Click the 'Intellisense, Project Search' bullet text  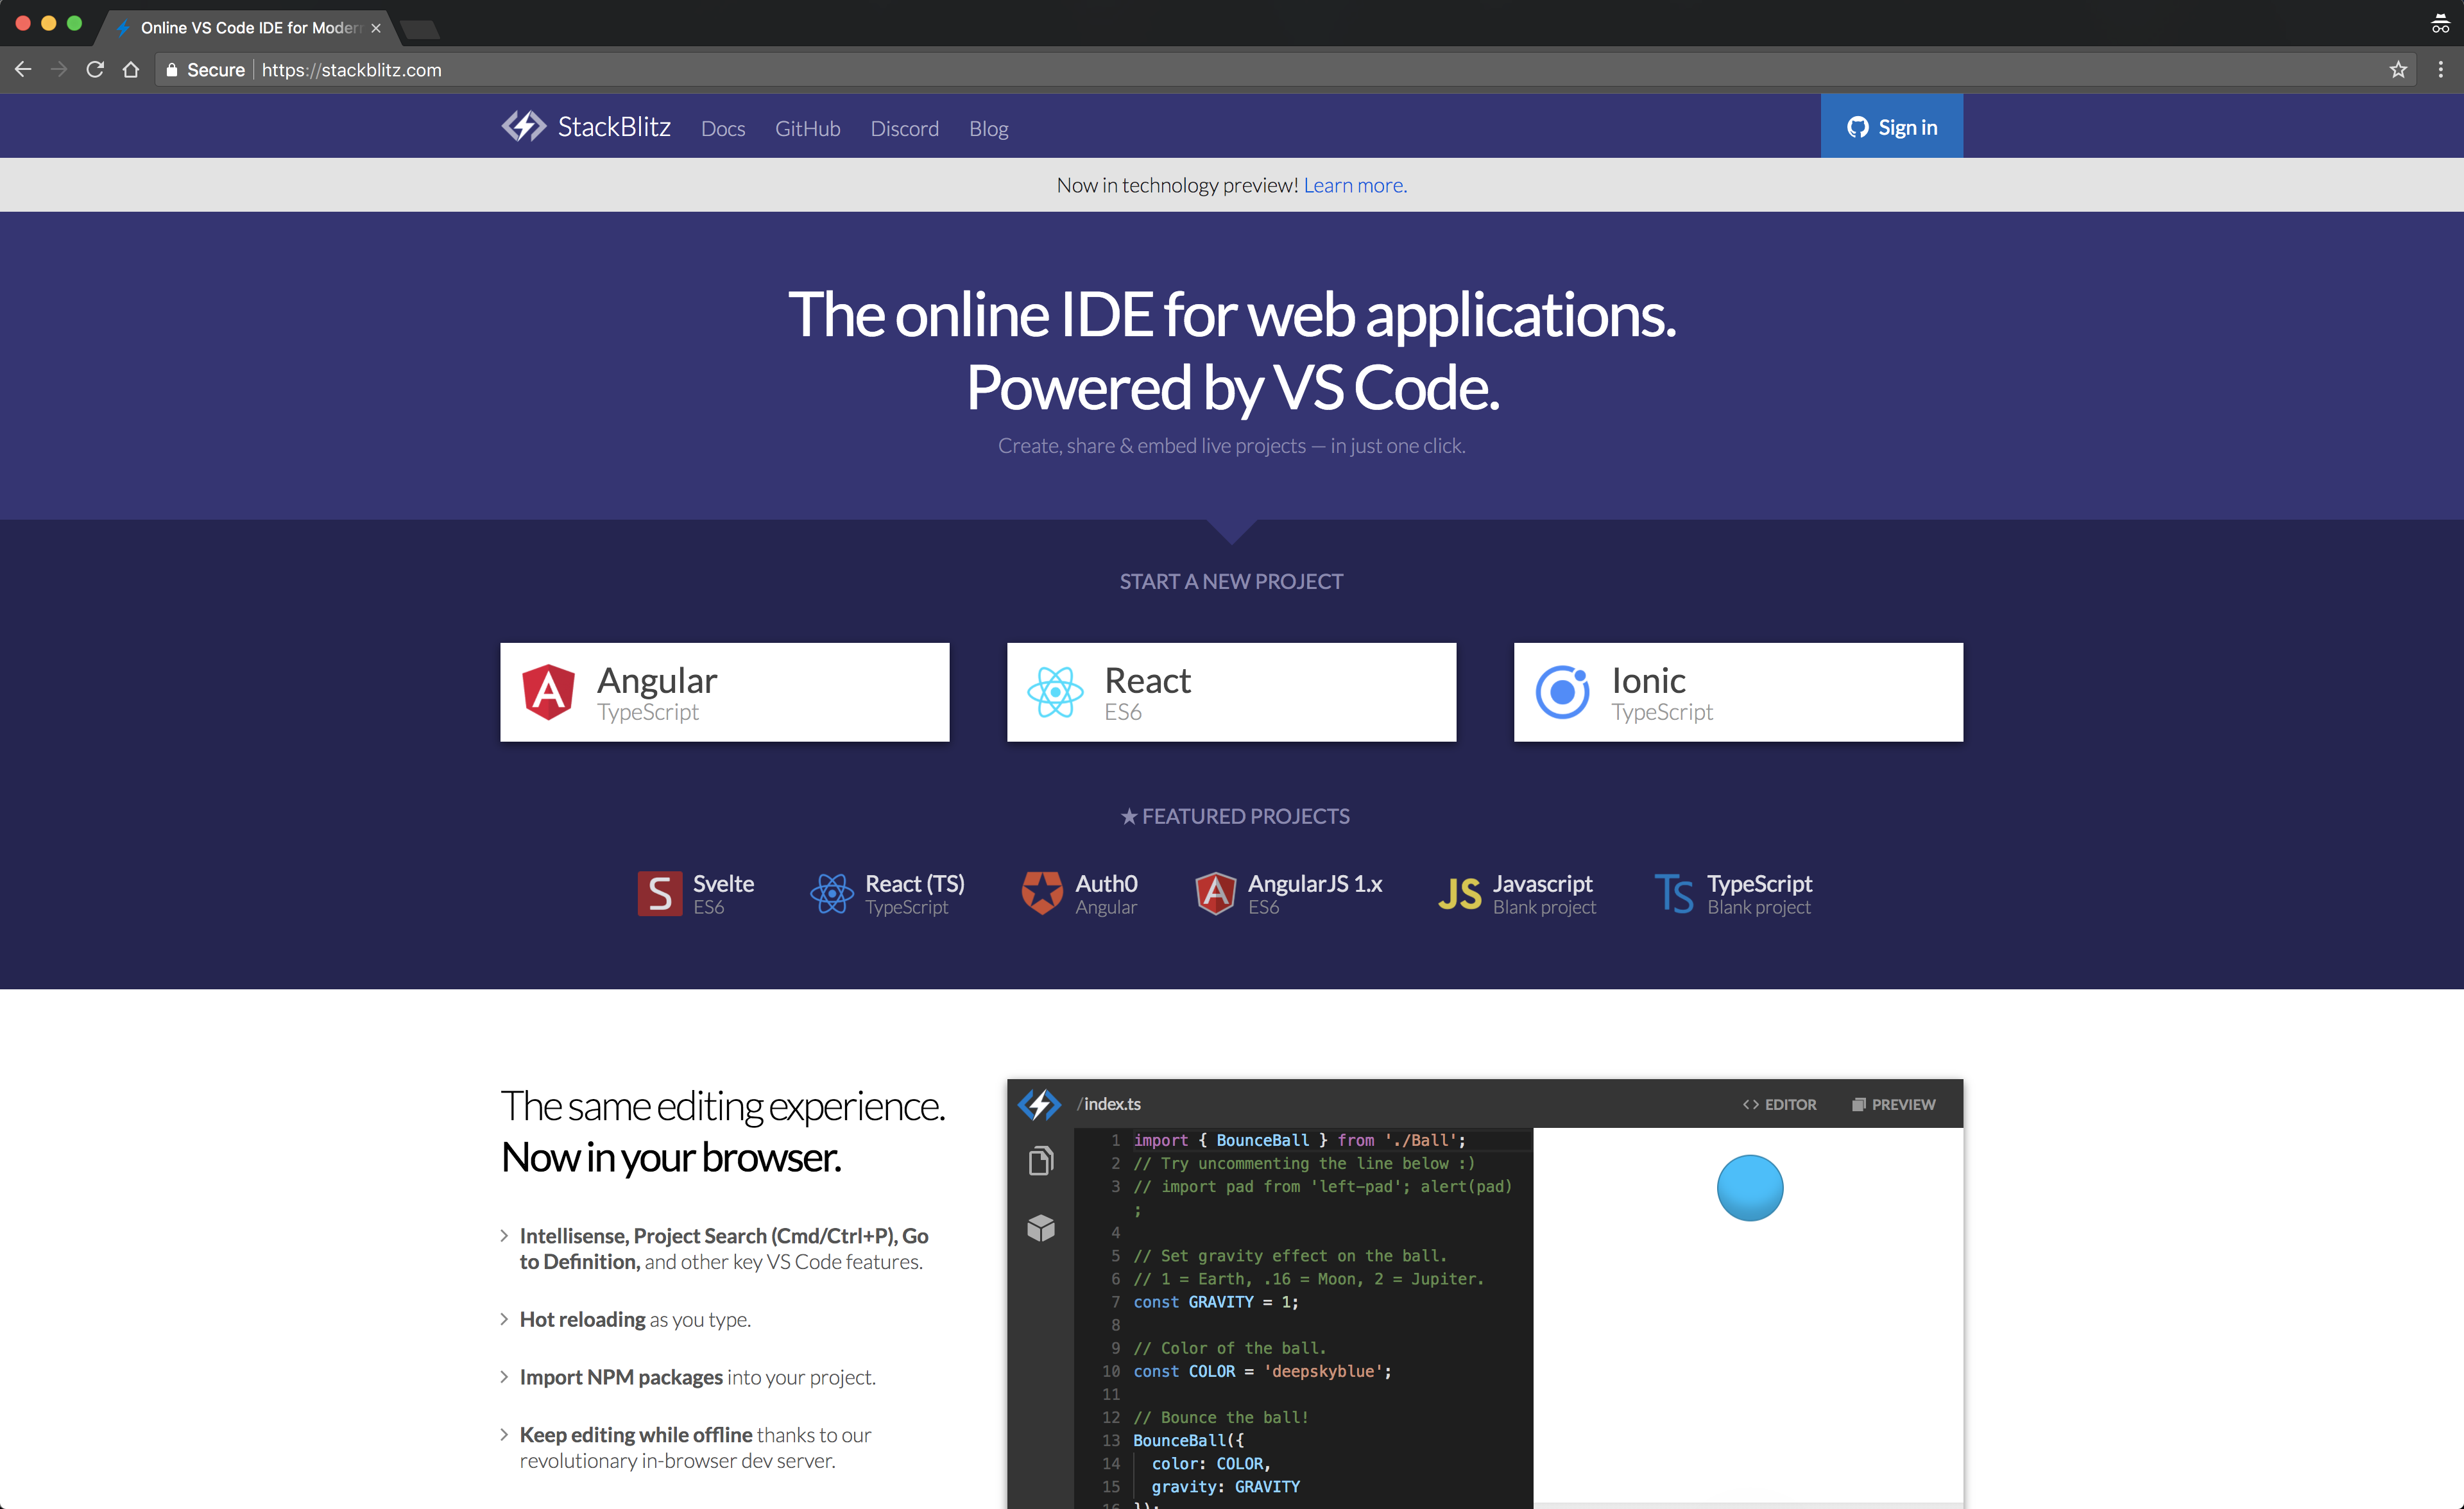point(724,1248)
